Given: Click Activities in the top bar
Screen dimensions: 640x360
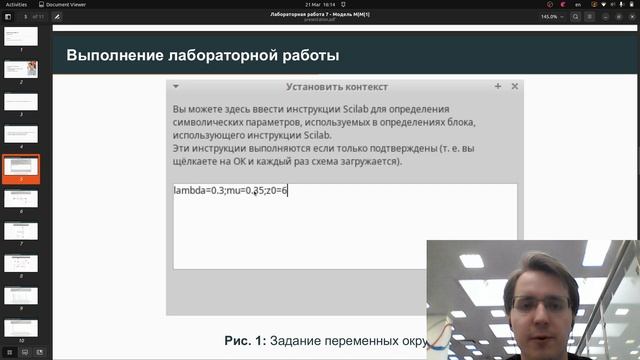Looking at the screenshot, I should pyautogui.click(x=16, y=4).
